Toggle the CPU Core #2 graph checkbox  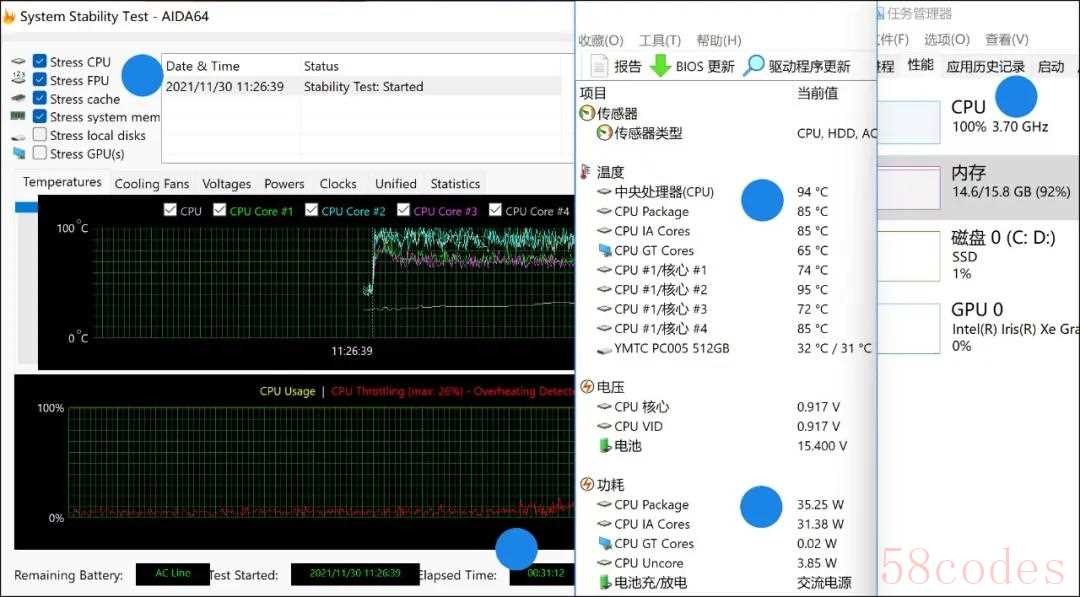tap(311, 210)
